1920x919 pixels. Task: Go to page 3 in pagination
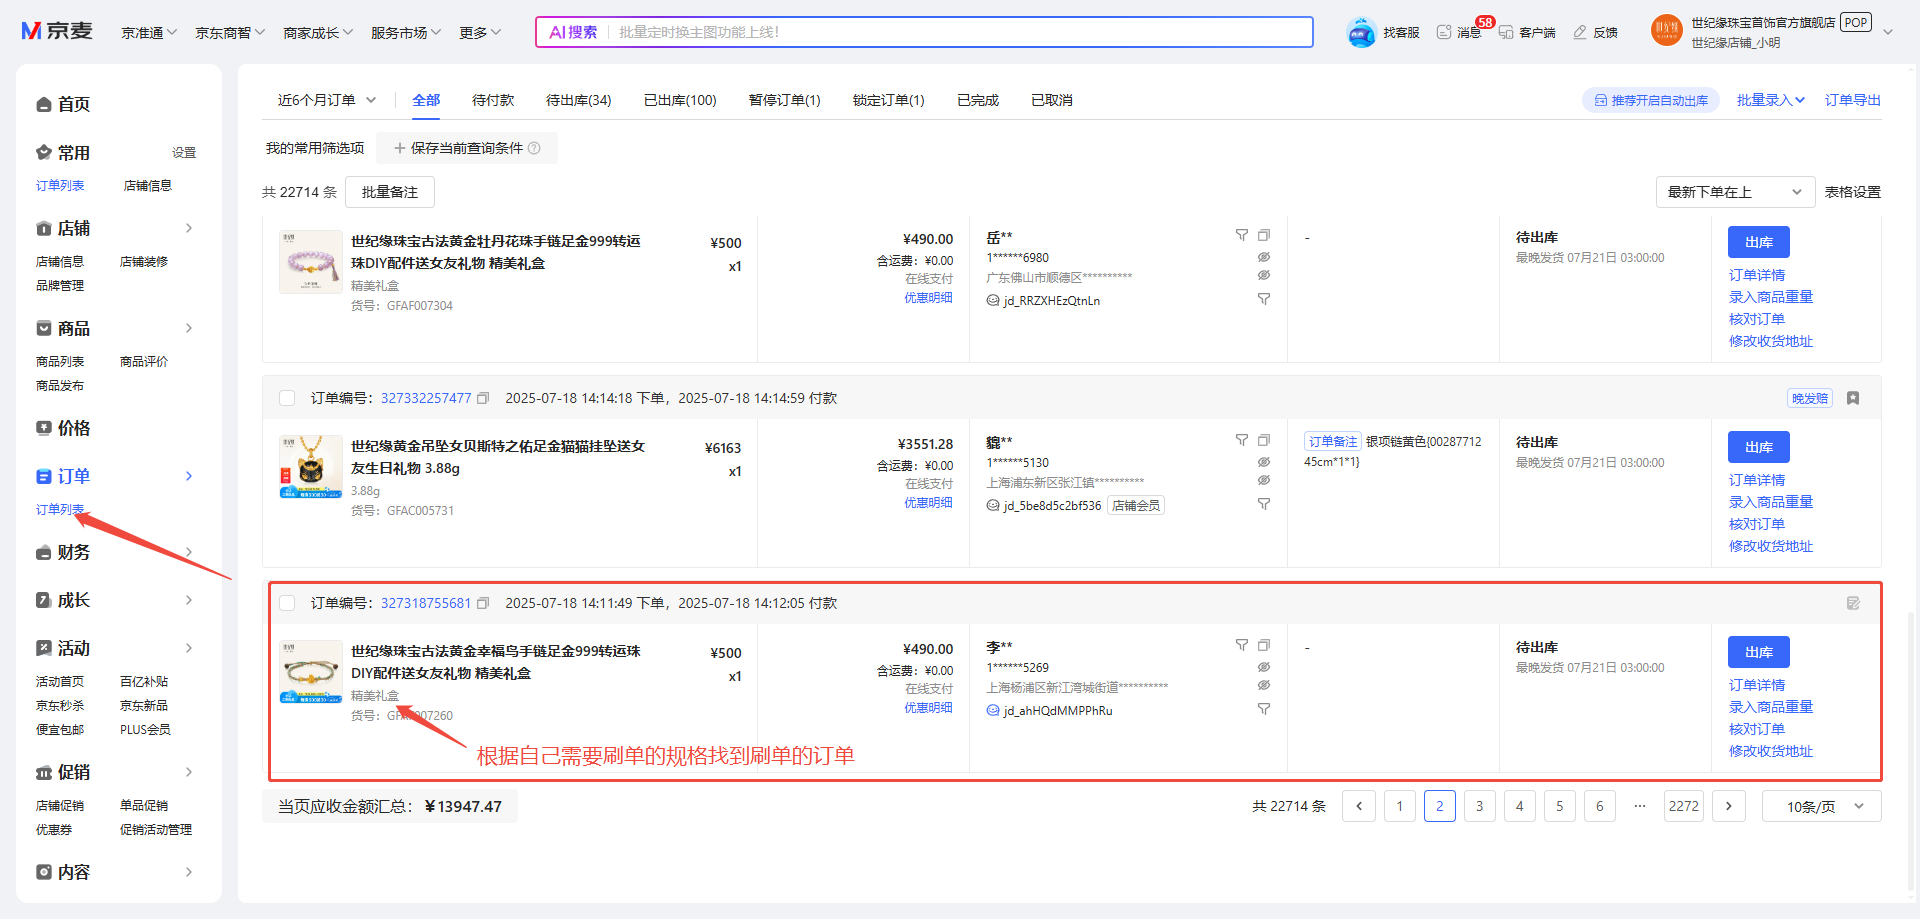click(1479, 806)
